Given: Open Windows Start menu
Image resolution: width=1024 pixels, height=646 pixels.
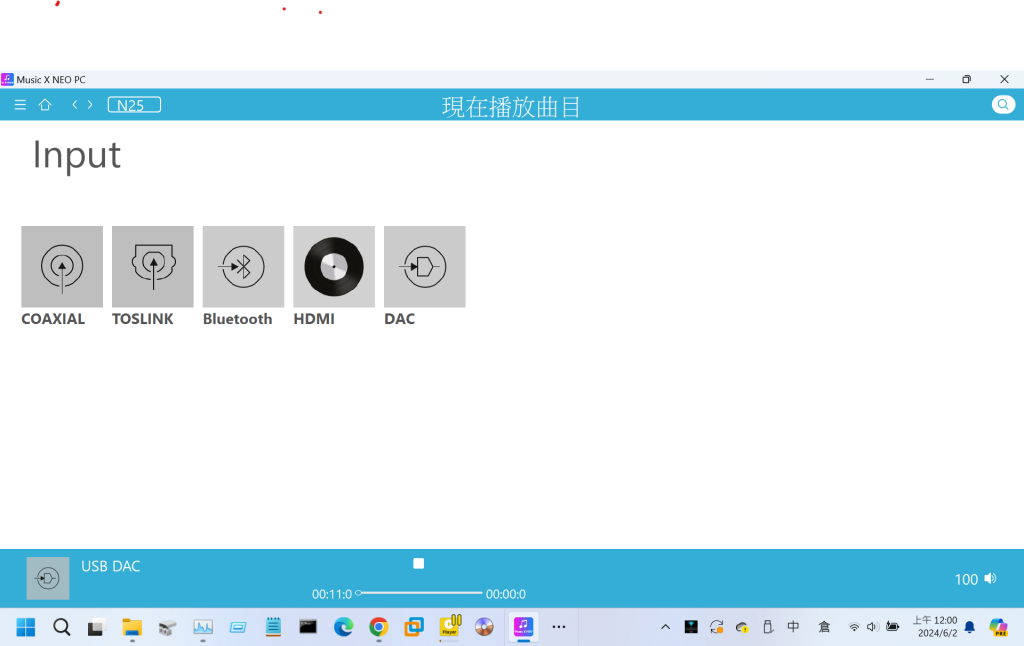Looking at the screenshot, I should pos(25,627).
